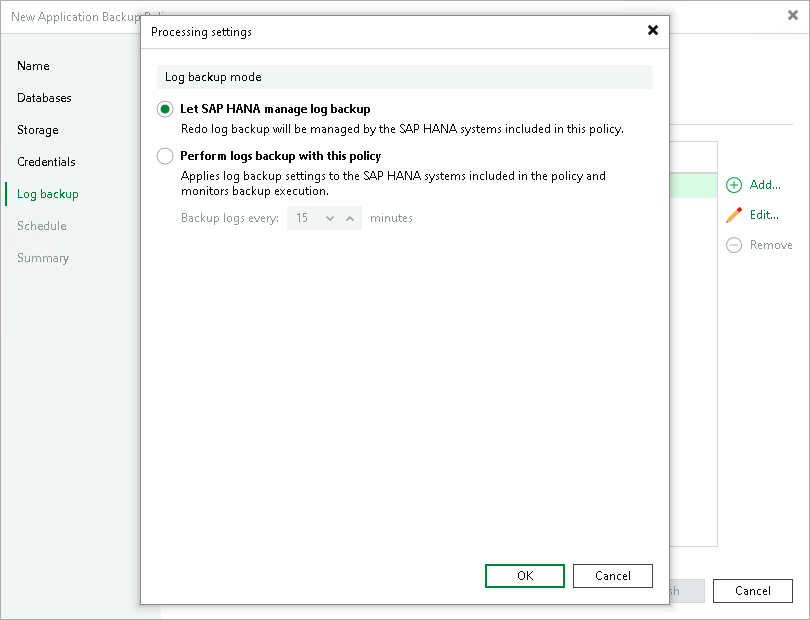Click the dropdown chevron beside 15

pos(328,217)
